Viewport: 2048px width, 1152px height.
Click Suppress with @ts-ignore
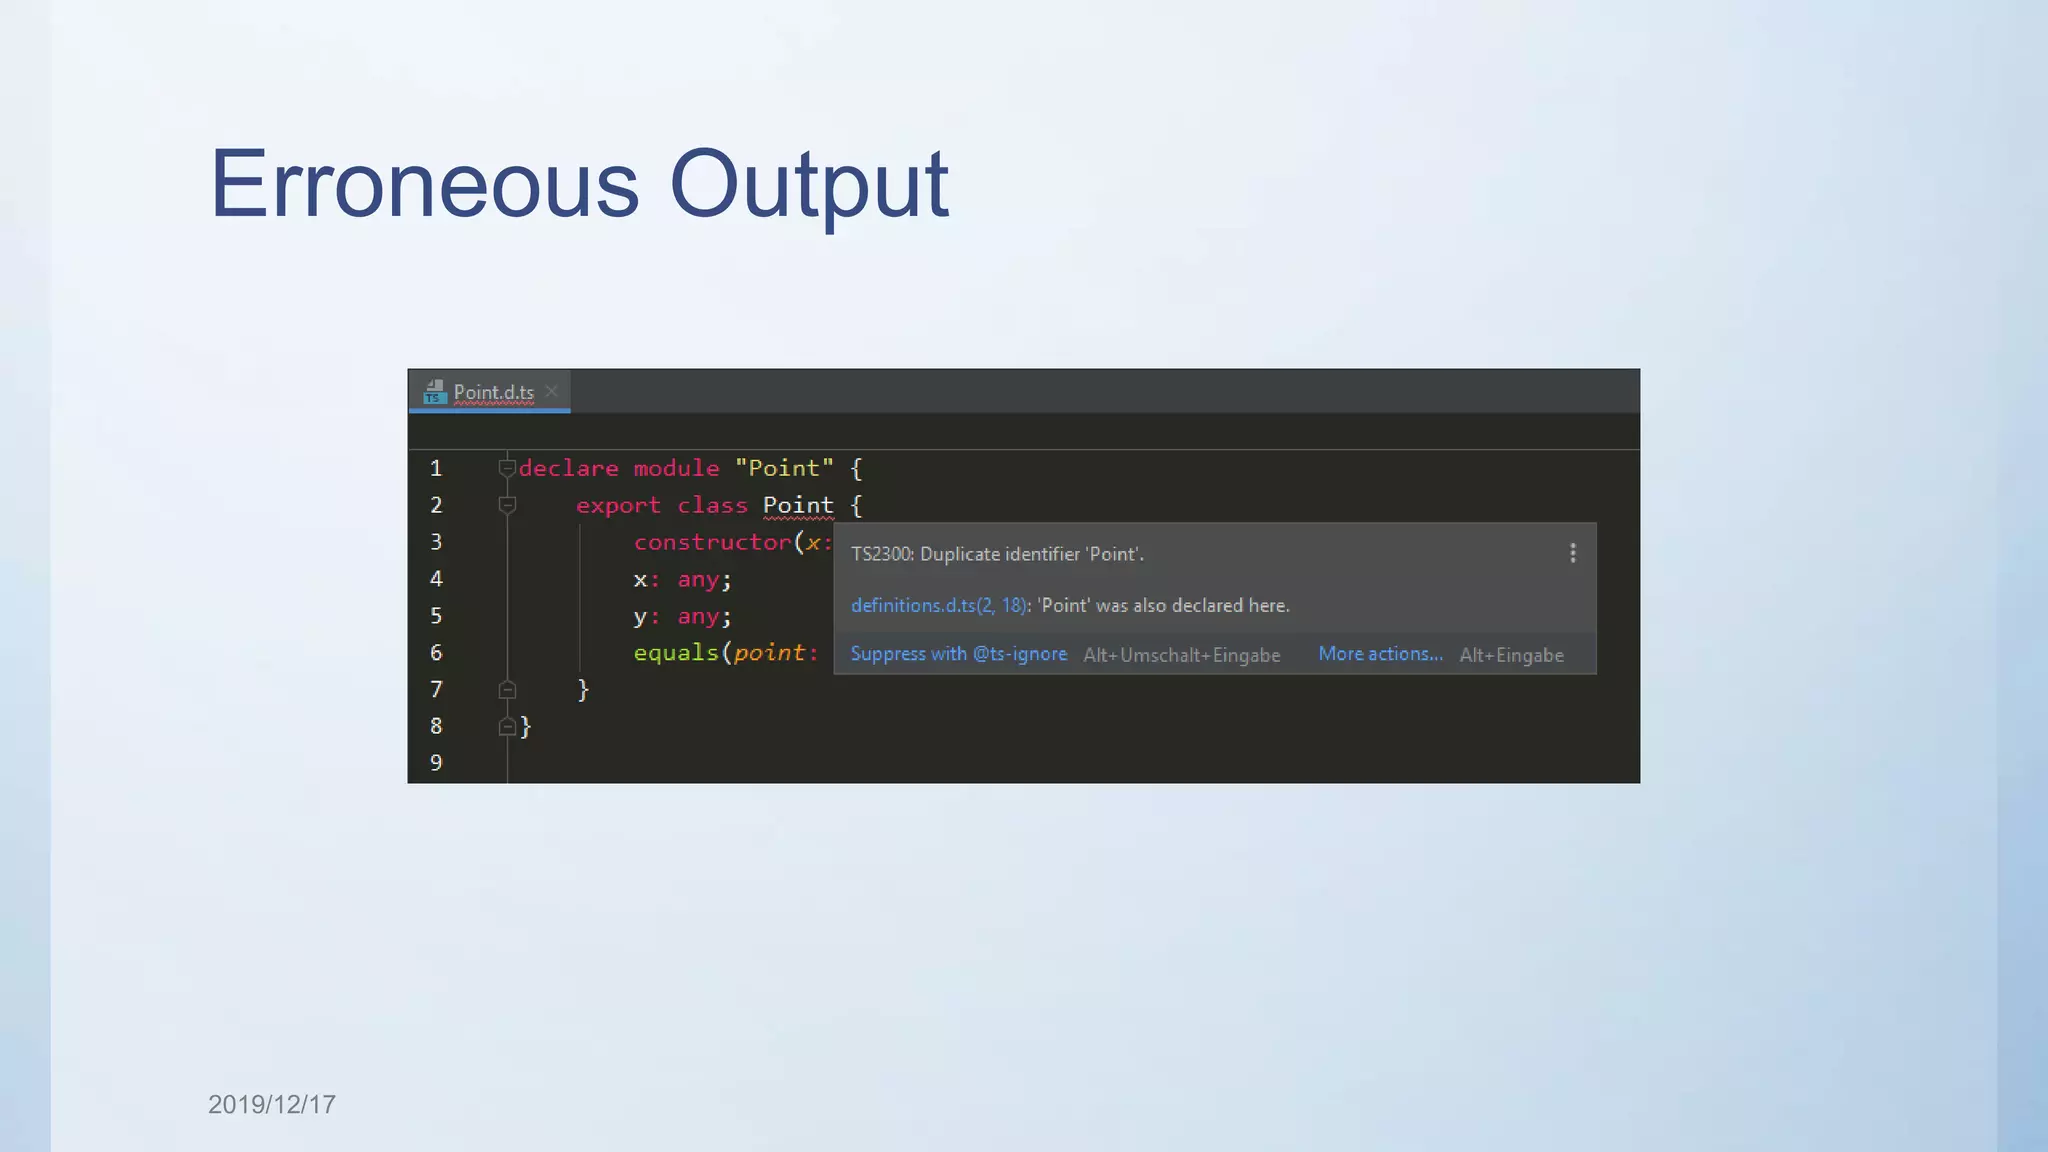(958, 654)
